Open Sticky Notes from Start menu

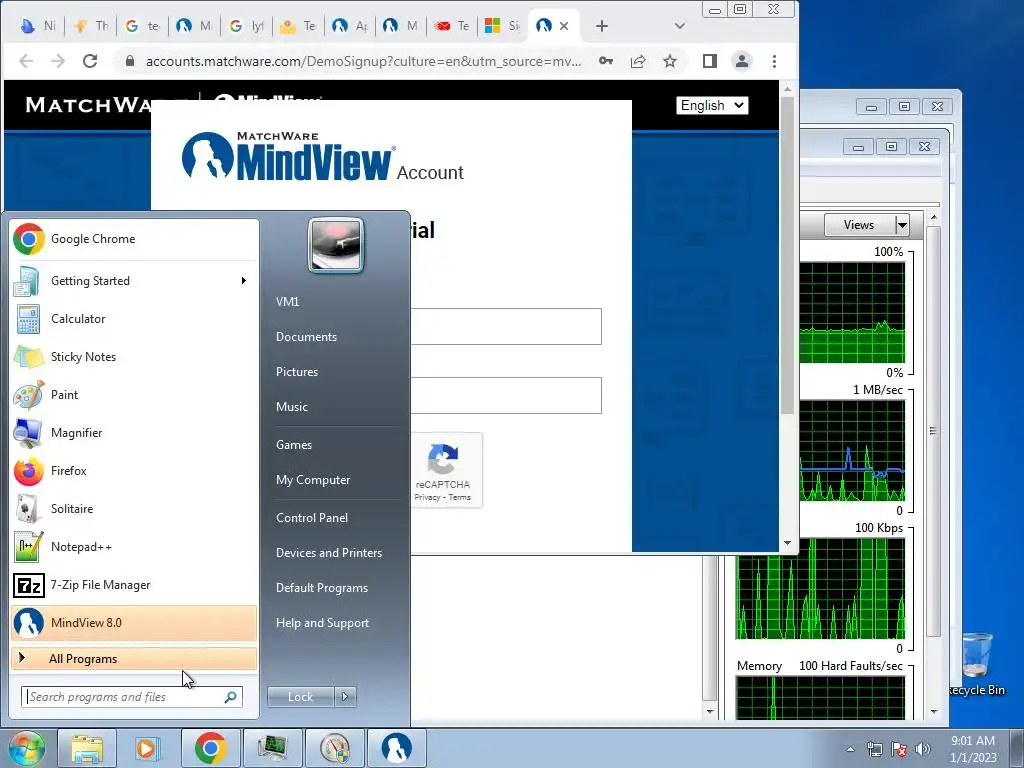pos(134,357)
